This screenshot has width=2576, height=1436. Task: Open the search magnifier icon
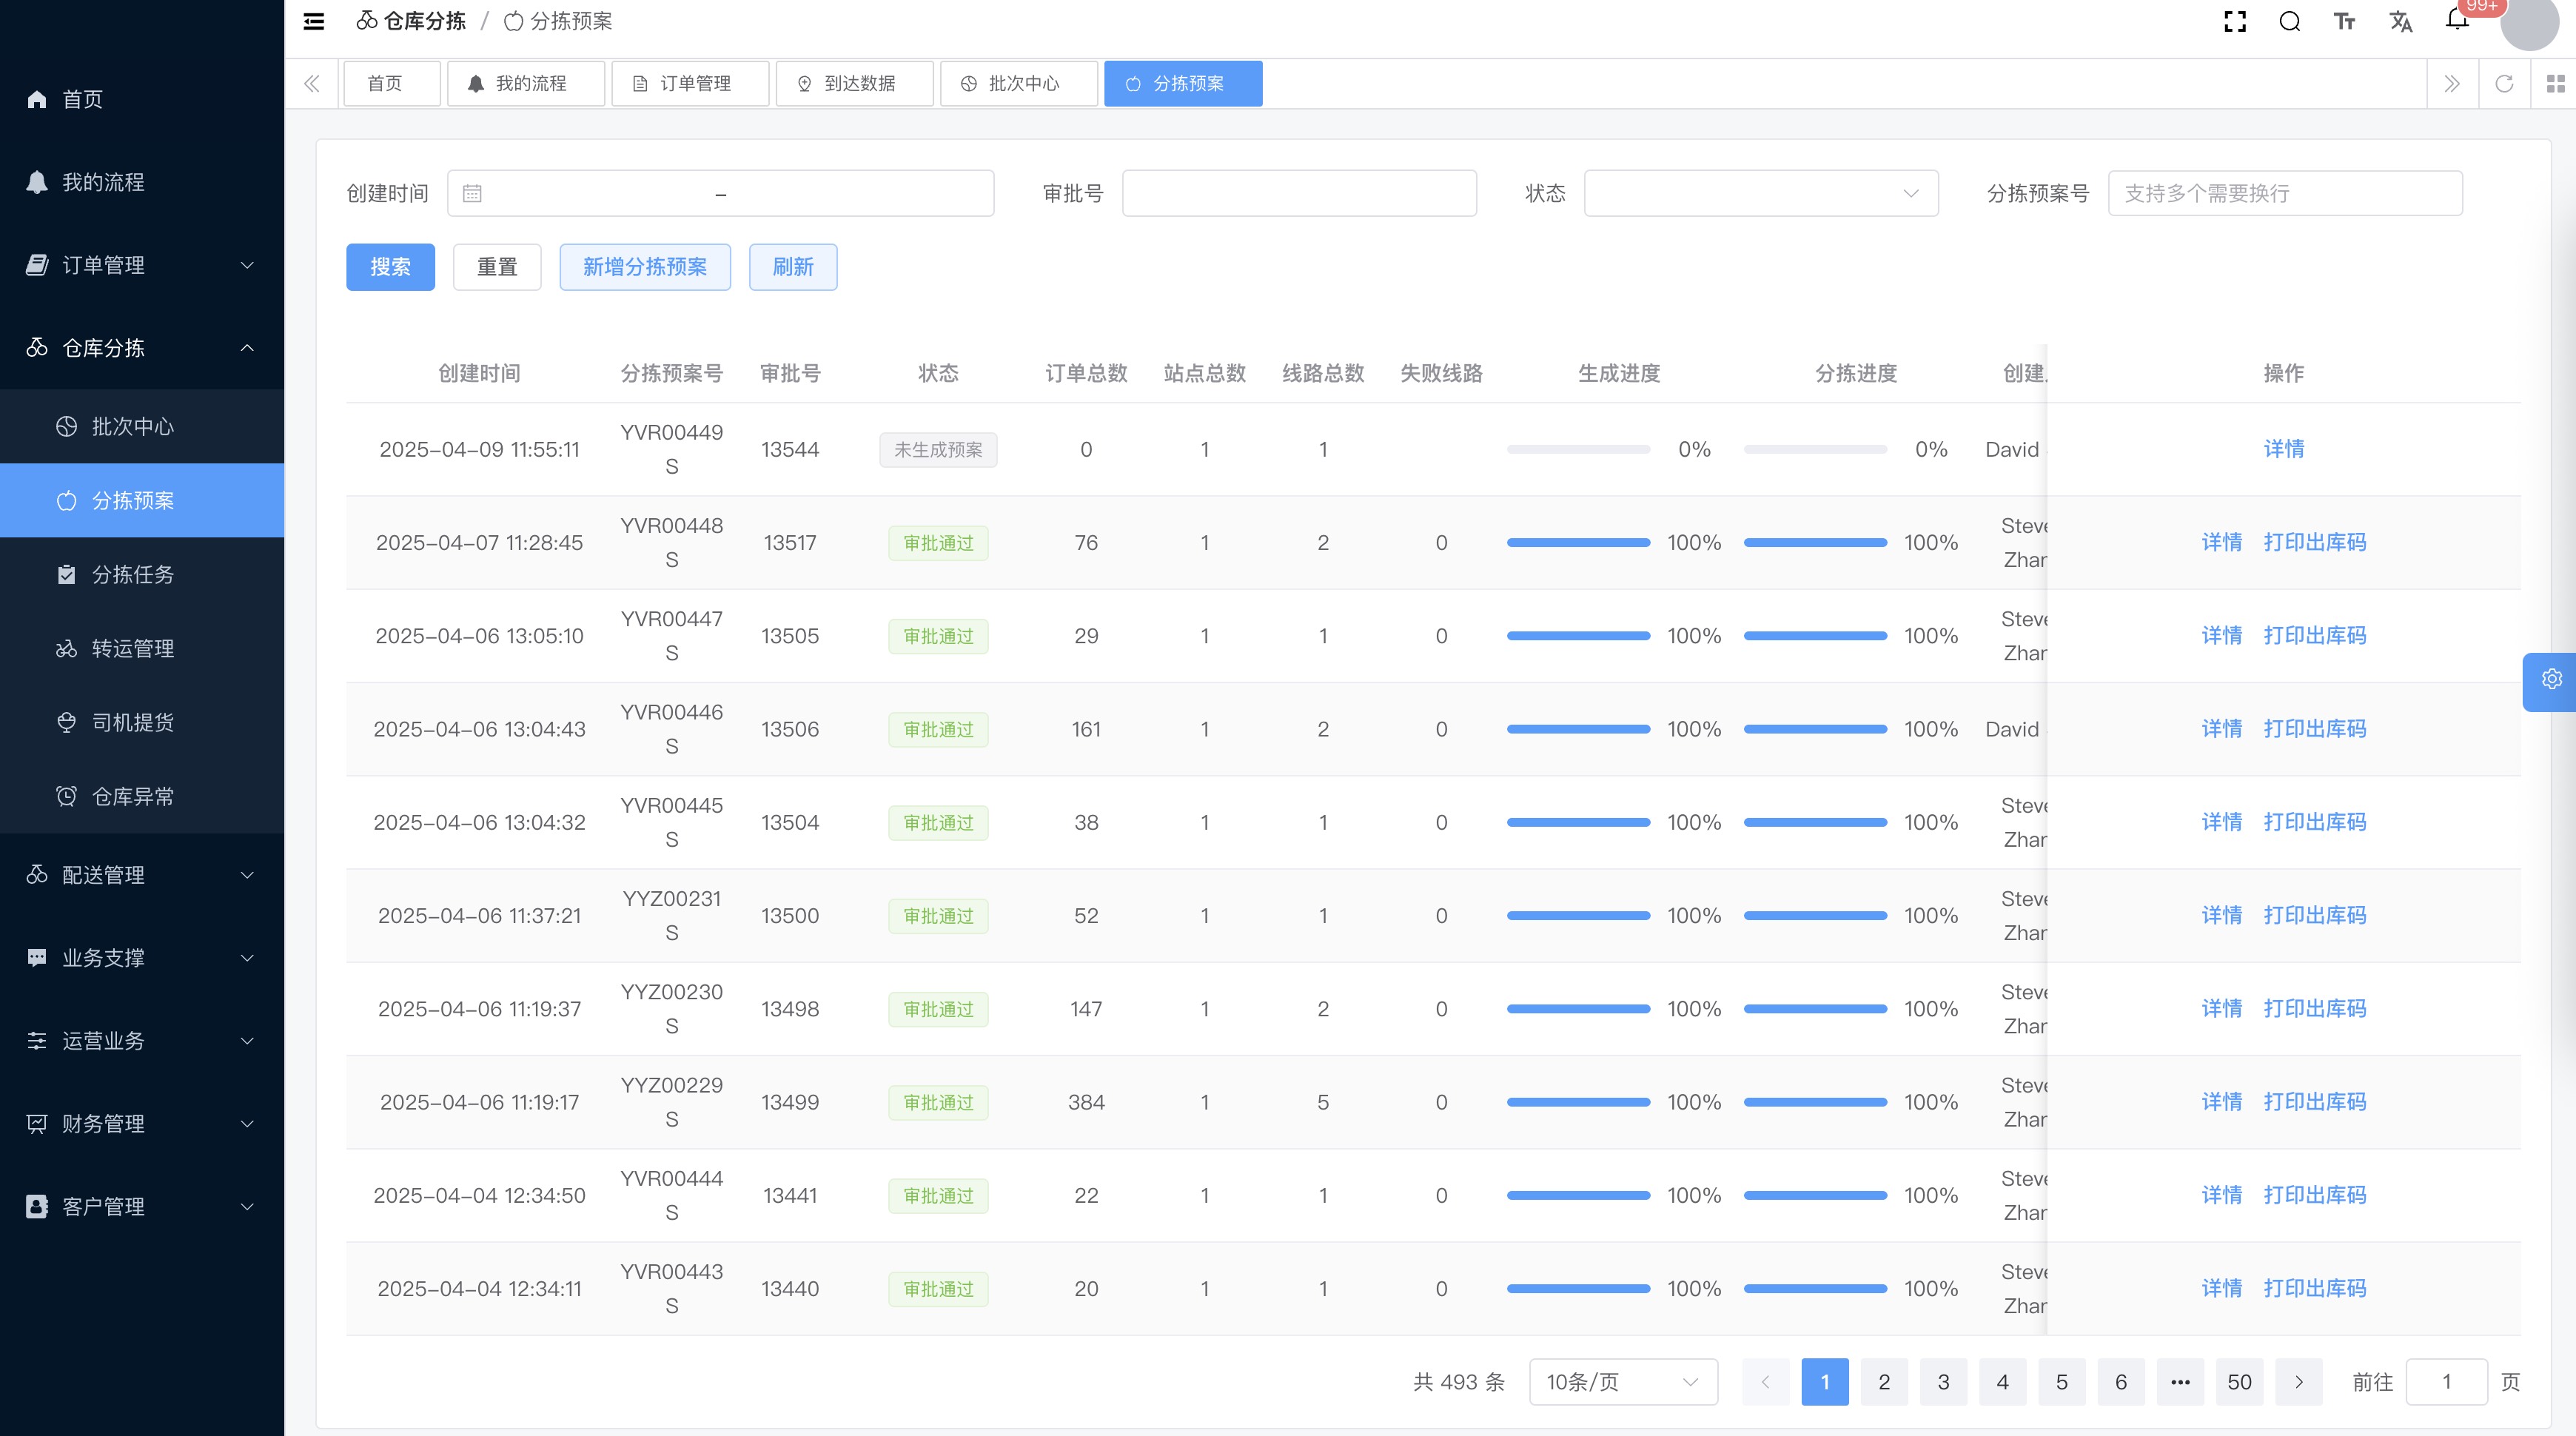pyautogui.click(x=2289, y=22)
